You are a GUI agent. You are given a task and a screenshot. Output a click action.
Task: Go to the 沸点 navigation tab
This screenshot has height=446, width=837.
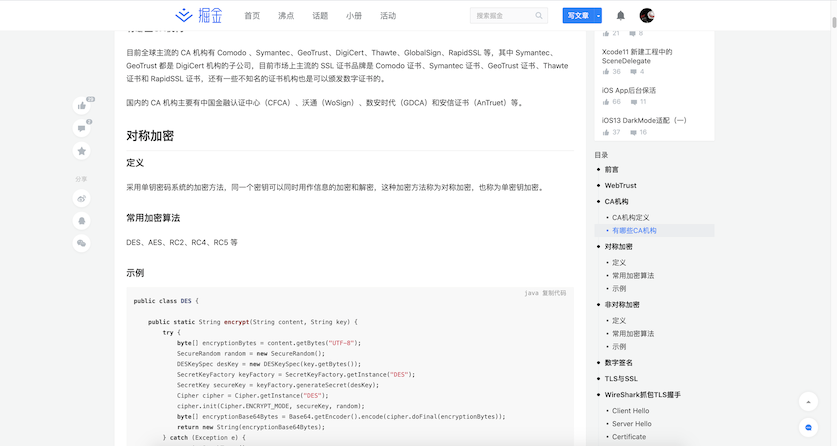tap(286, 16)
